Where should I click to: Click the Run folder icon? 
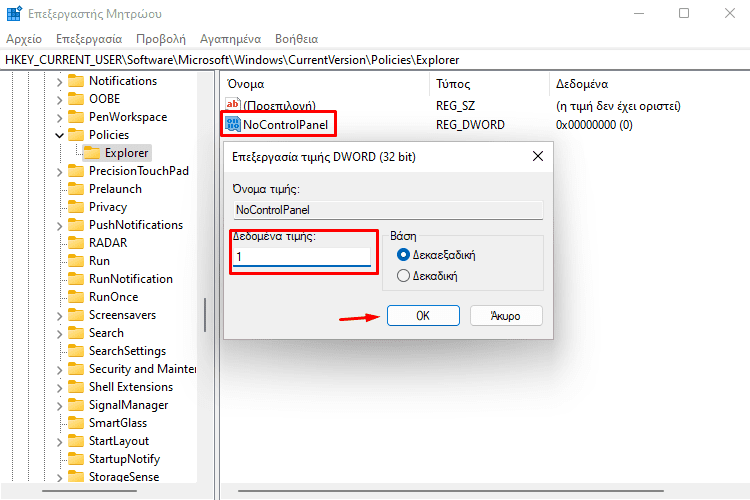tap(76, 261)
